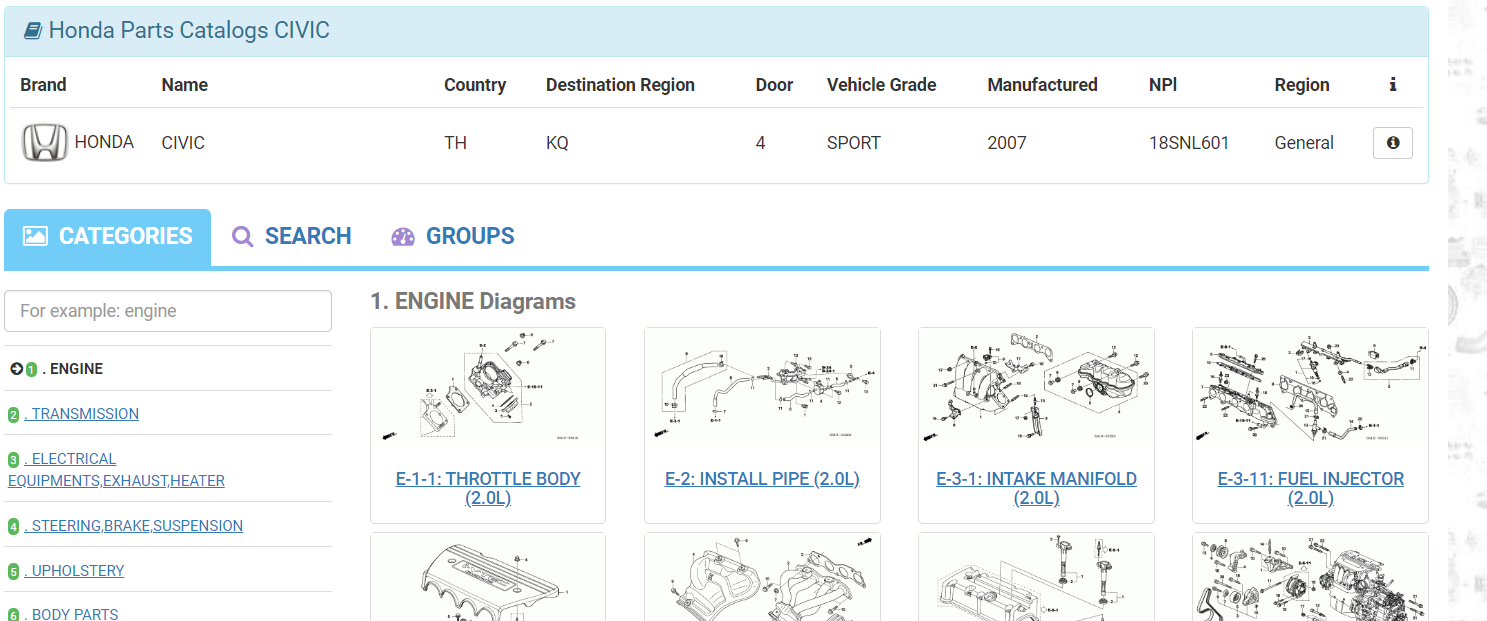Viewport: 1487px width, 621px height.
Task: Click the Manufactured year 2007
Action: pos(1007,143)
